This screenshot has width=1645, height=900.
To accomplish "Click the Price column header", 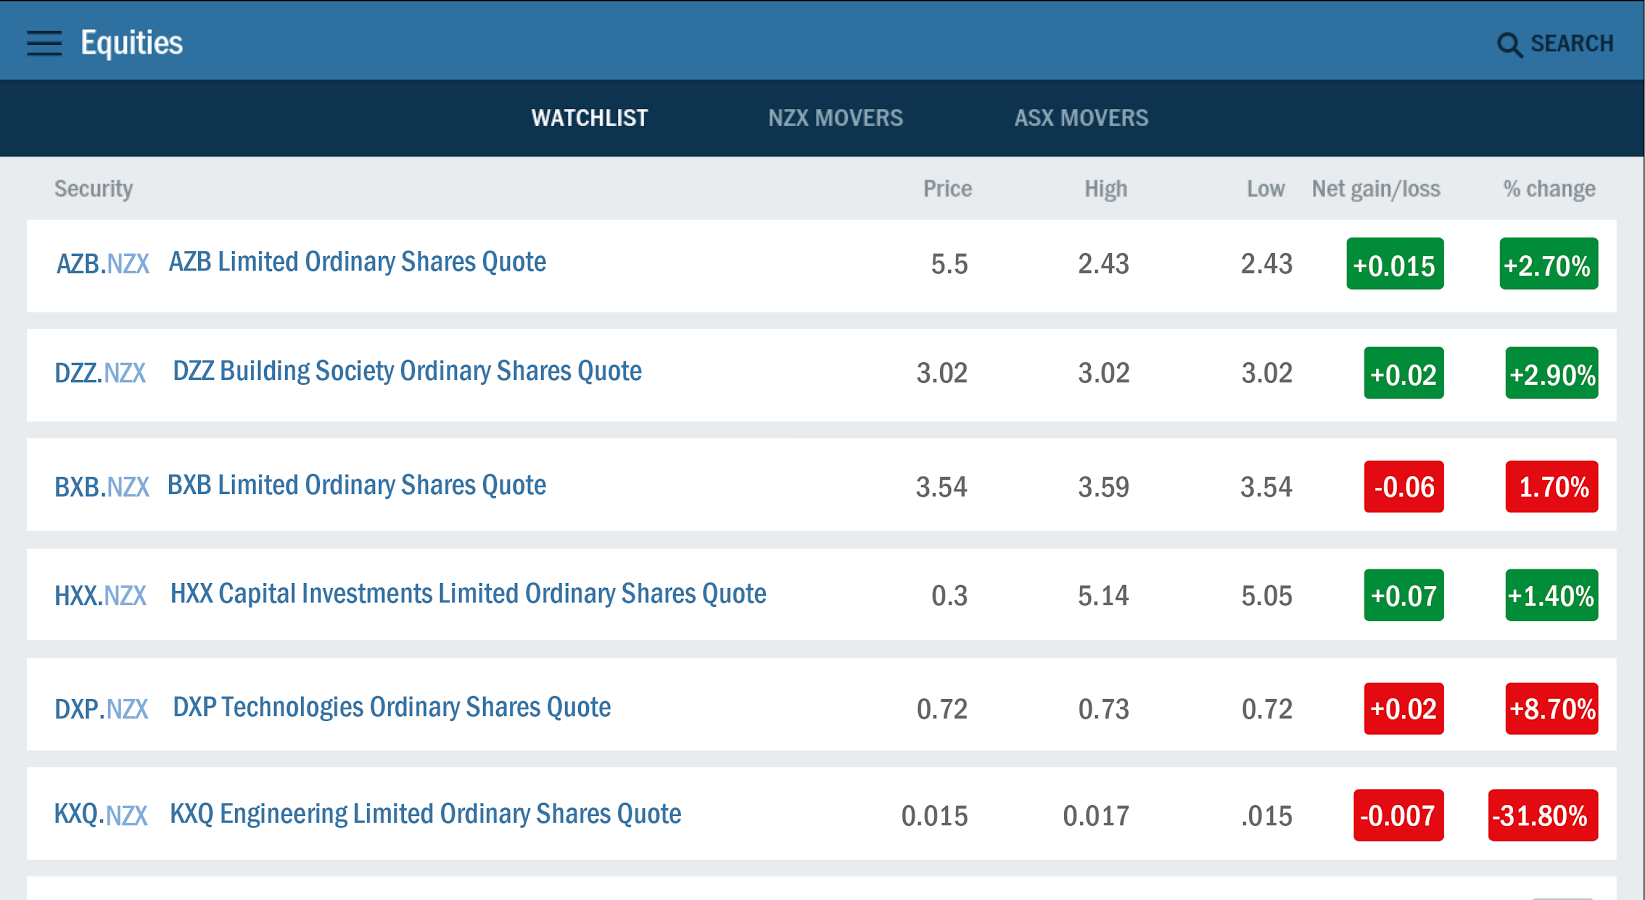I will pyautogui.click(x=947, y=189).
